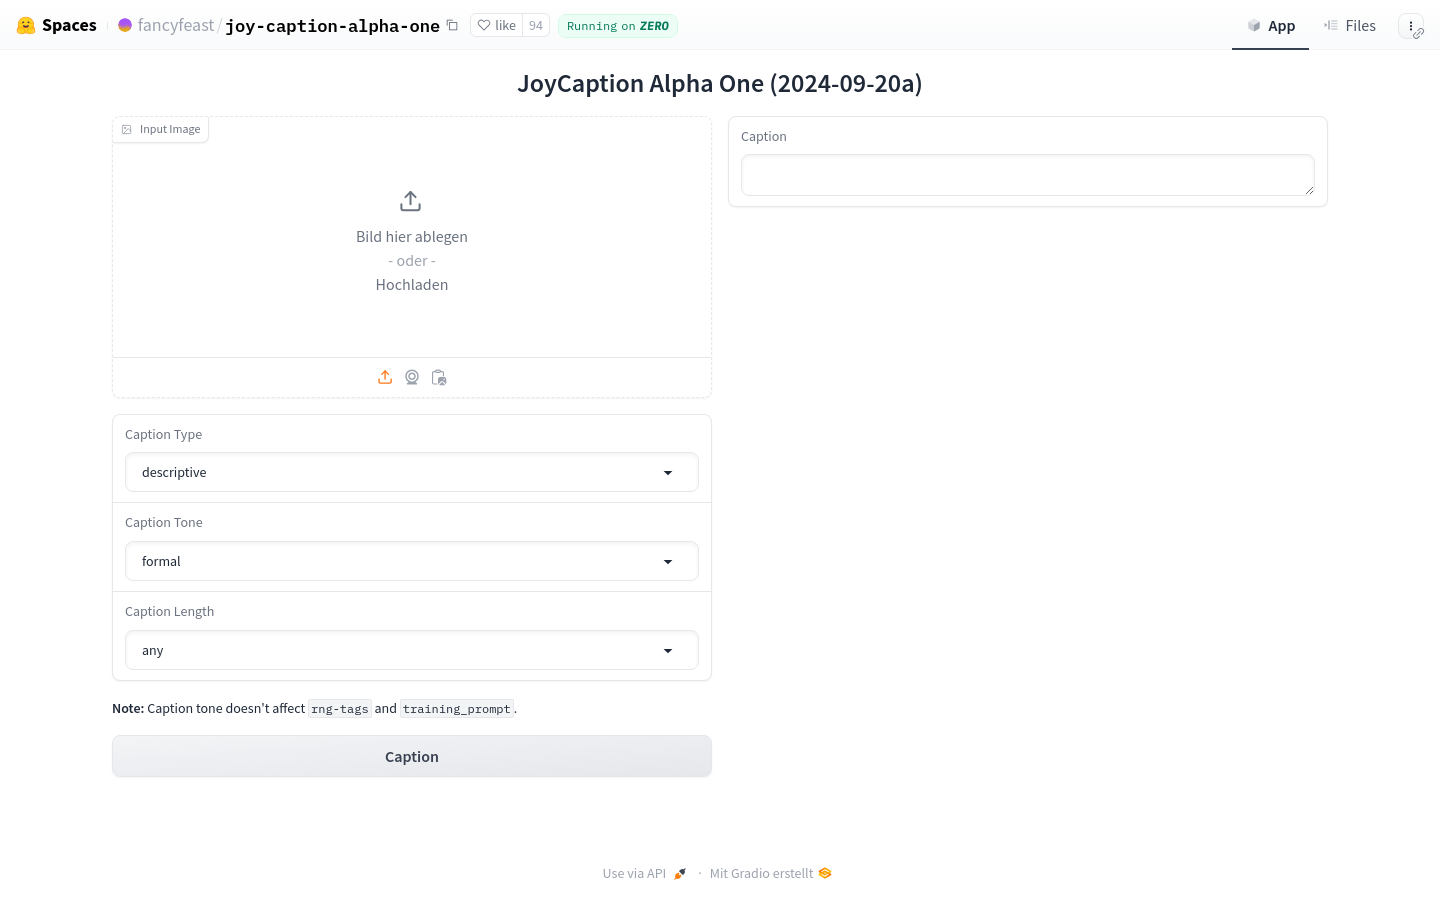Image resolution: width=1440 pixels, height=900 pixels.
Task: Click the API rocket icon in footer
Action: [680, 874]
